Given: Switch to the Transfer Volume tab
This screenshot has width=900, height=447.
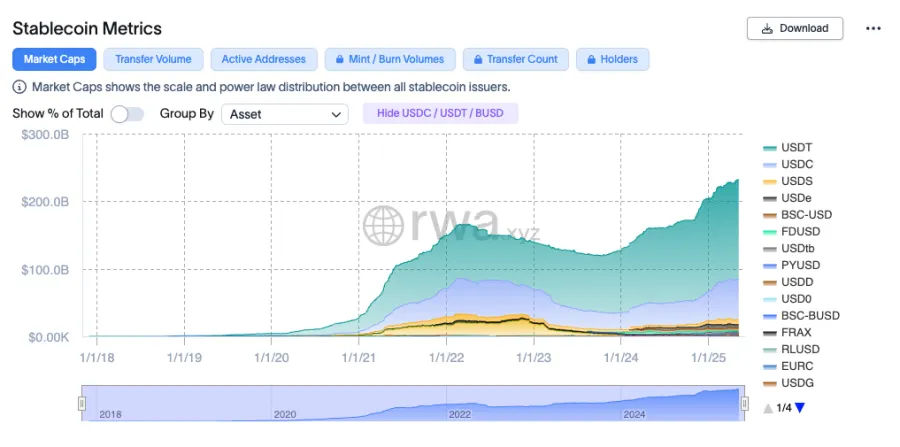Looking at the screenshot, I should coord(153,59).
